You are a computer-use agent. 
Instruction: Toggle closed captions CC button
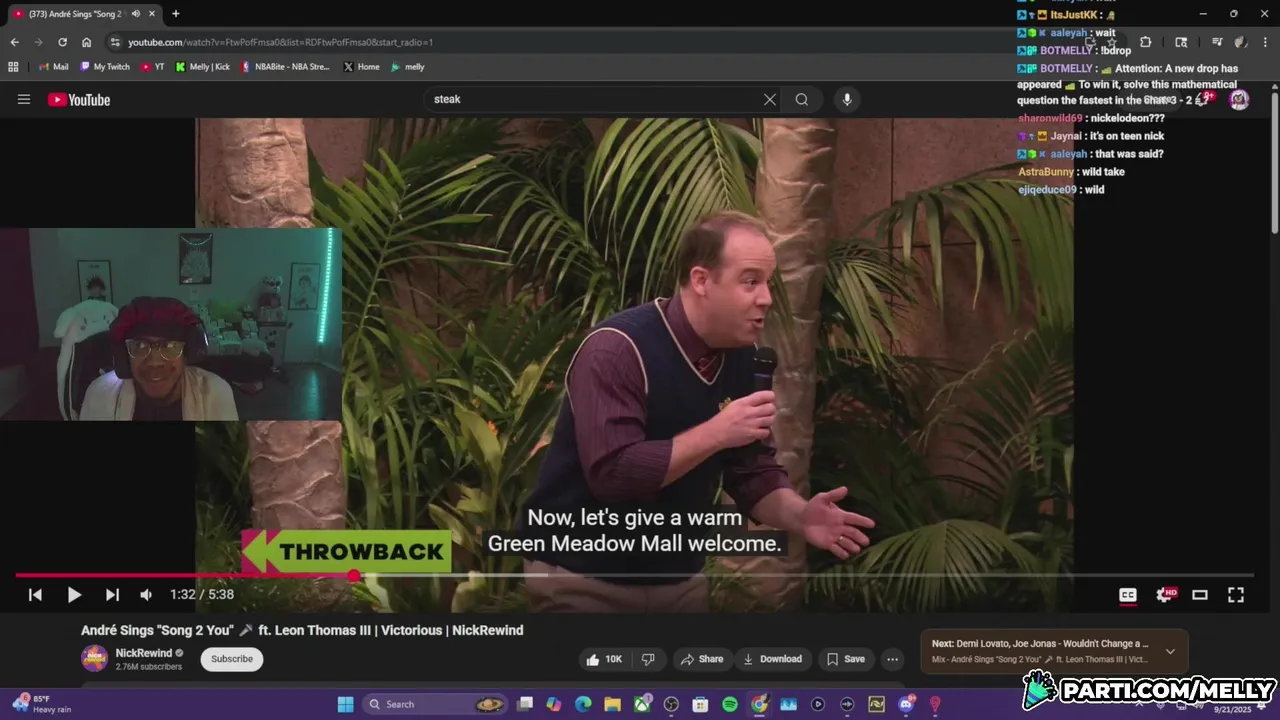[1128, 595]
